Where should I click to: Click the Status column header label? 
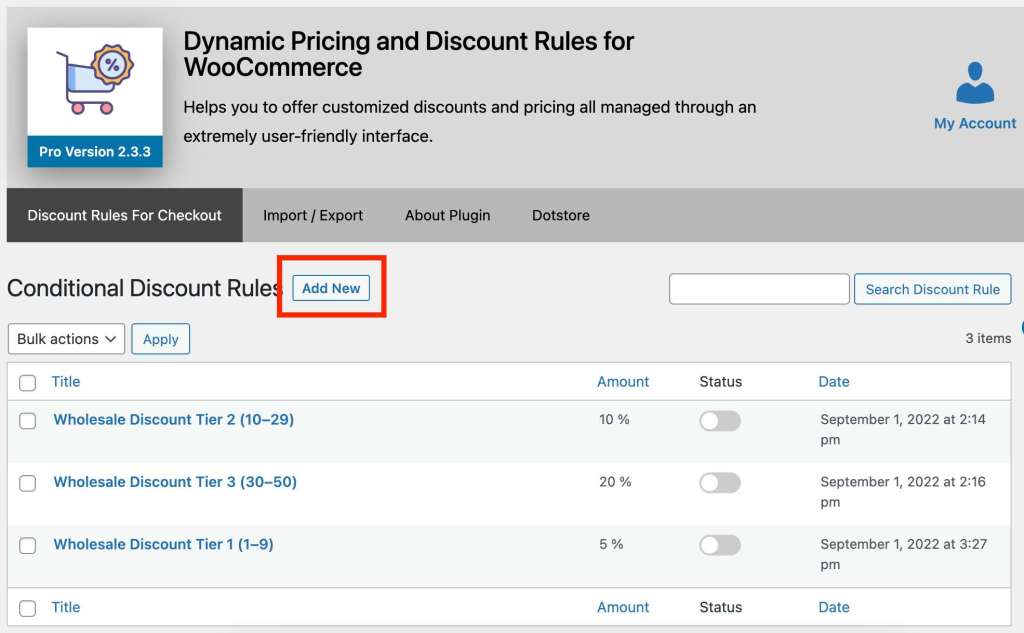pyautogui.click(x=720, y=381)
